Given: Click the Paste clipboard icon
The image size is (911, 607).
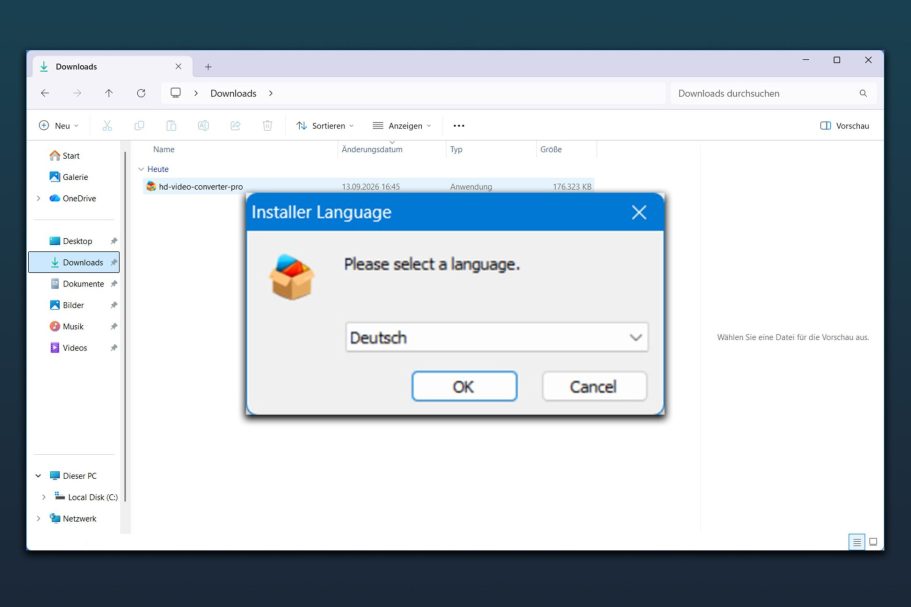Looking at the screenshot, I should [171, 125].
